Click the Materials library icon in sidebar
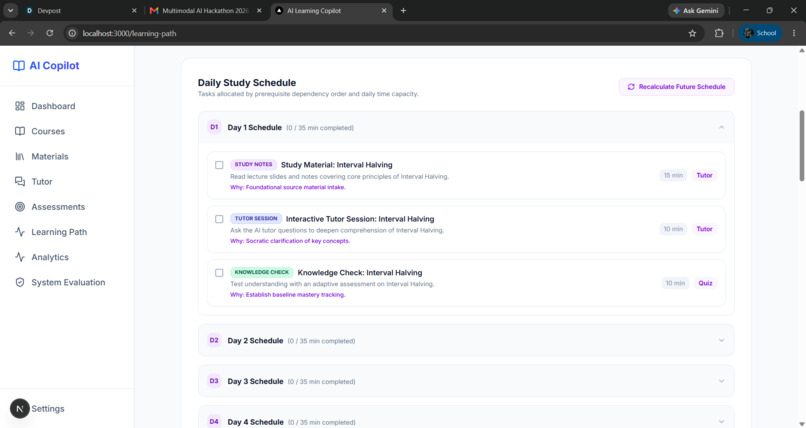This screenshot has width=806, height=428. 20,156
